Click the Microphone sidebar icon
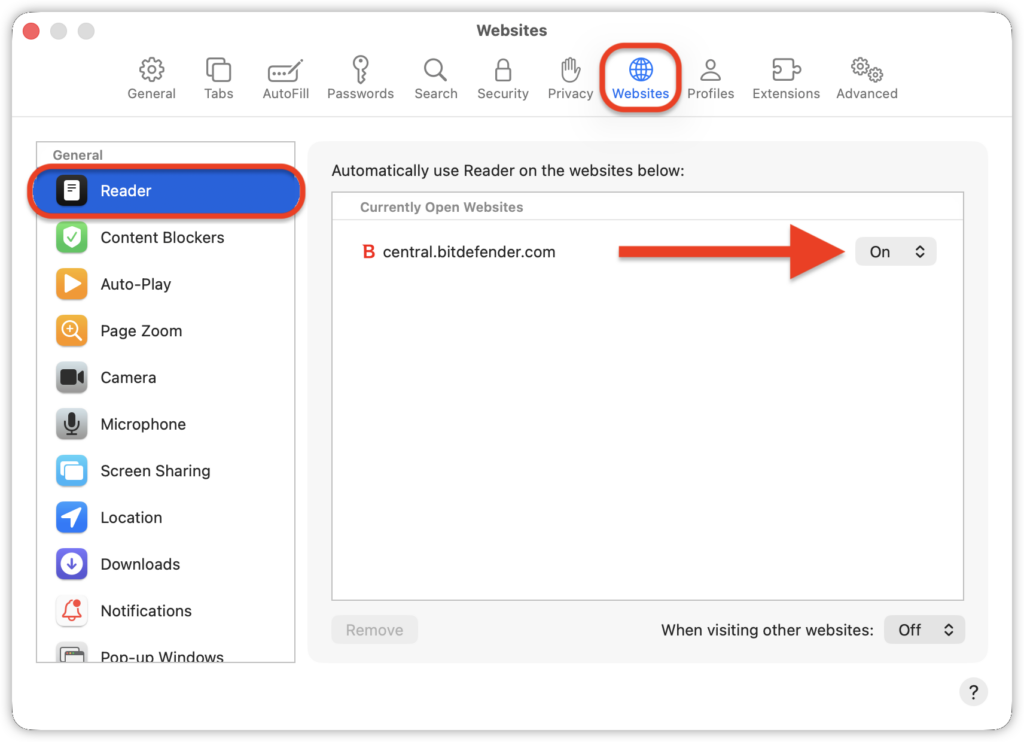Image resolution: width=1024 pixels, height=742 pixels. pos(72,424)
